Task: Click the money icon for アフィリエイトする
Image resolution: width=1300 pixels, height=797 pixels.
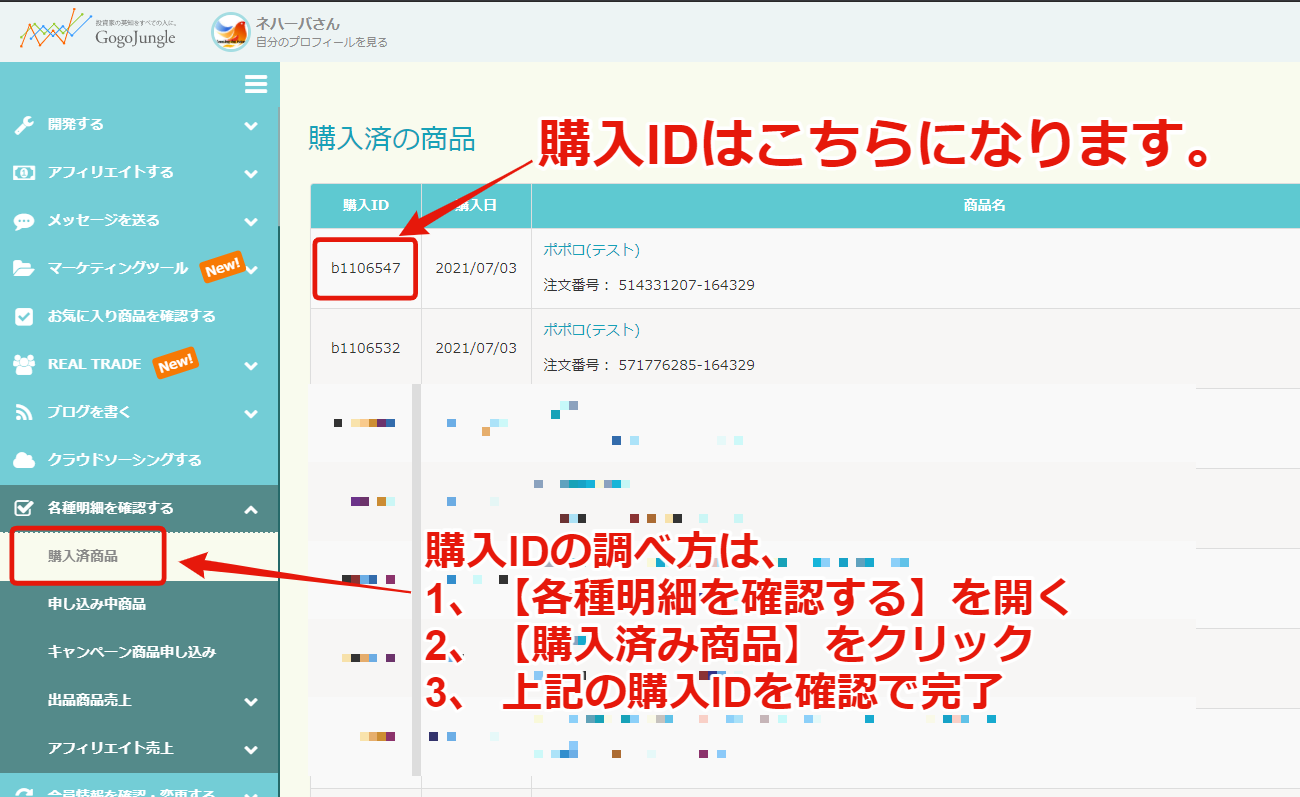Action: [24, 173]
